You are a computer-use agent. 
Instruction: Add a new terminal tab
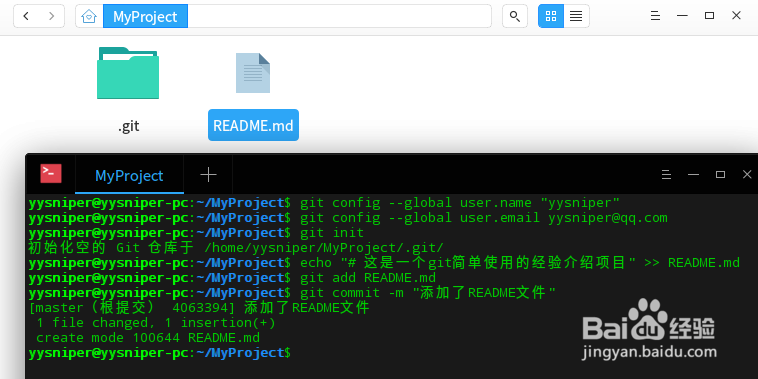[x=208, y=175]
